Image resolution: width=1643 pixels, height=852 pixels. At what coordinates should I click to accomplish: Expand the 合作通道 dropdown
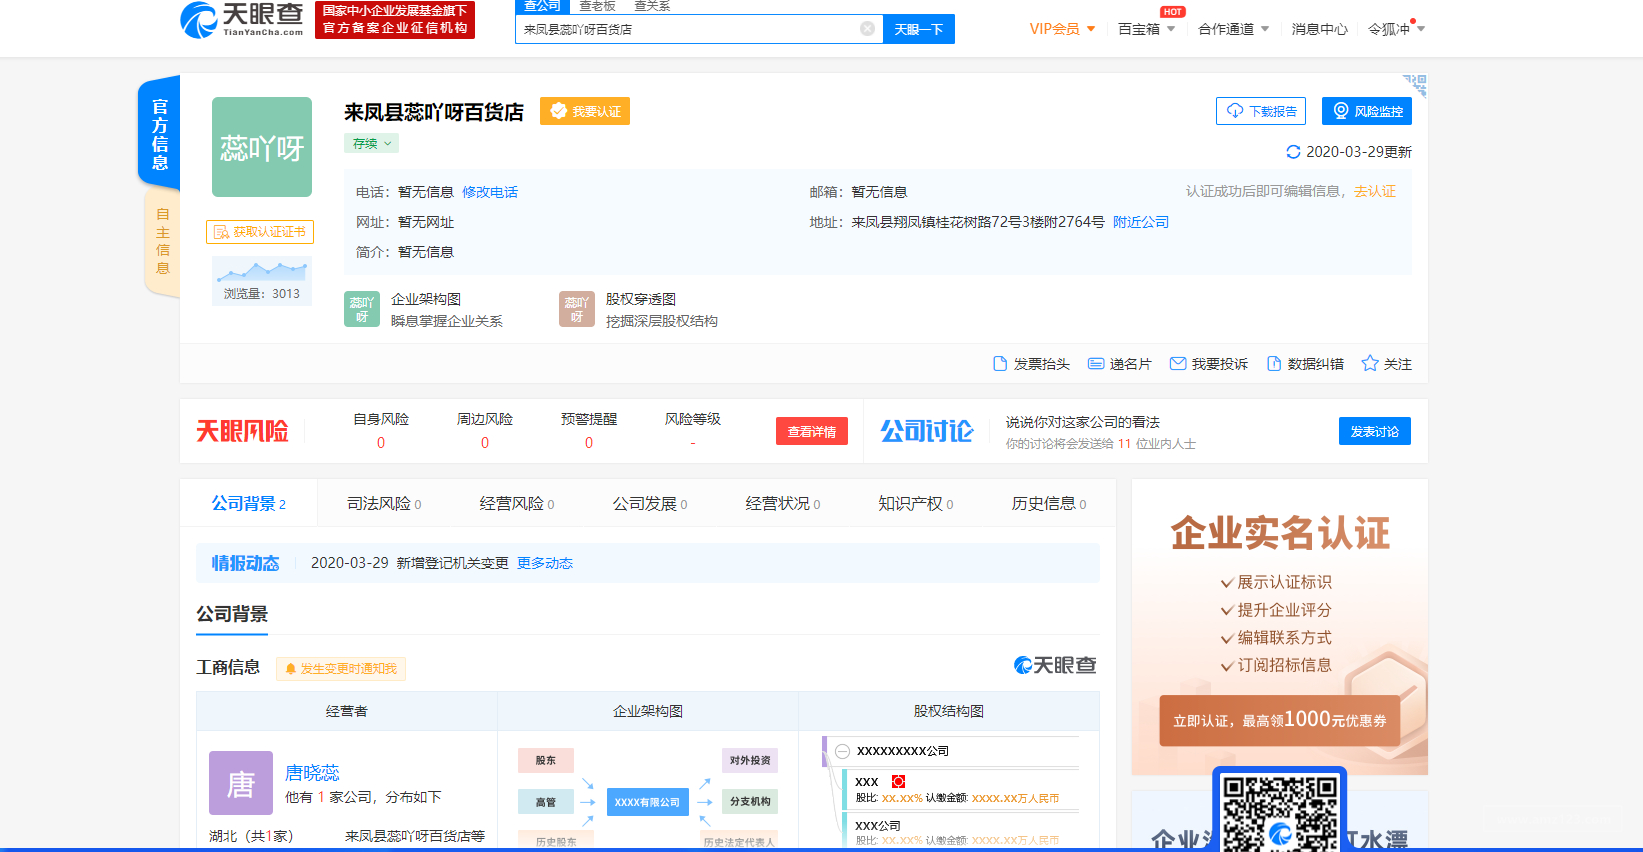click(x=1233, y=29)
